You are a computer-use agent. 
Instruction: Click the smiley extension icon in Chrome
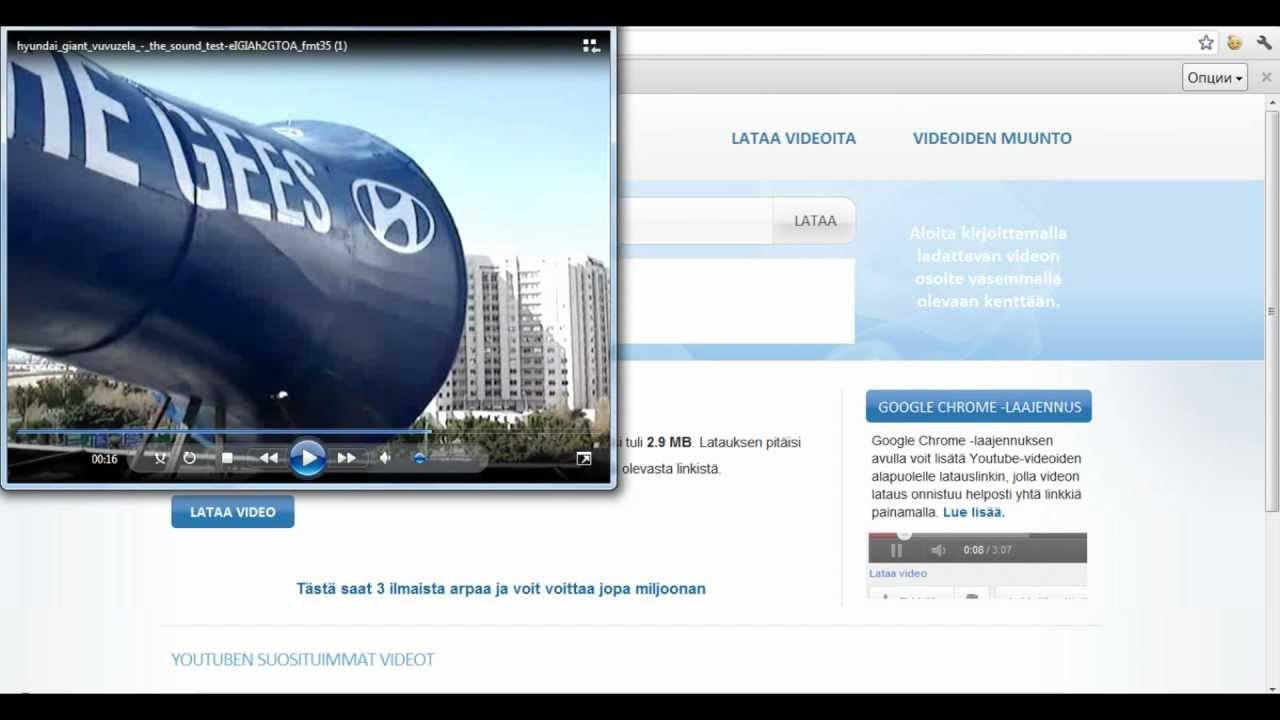(1235, 42)
